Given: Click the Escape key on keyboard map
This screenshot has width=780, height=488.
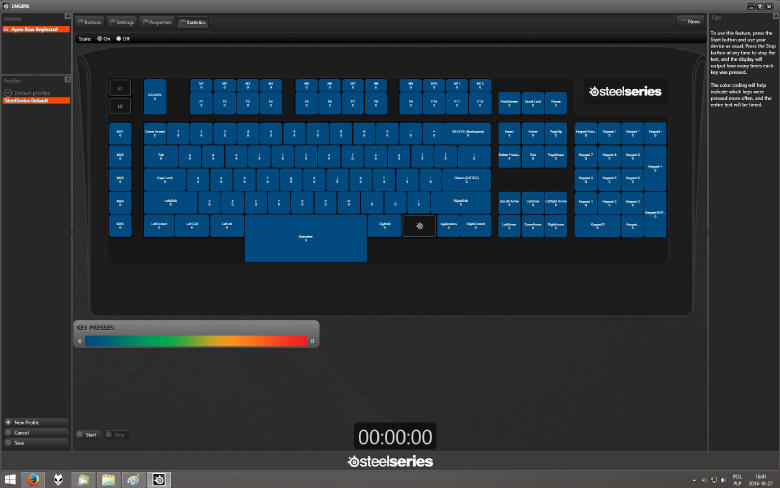Looking at the screenshot, I should 155,97.
